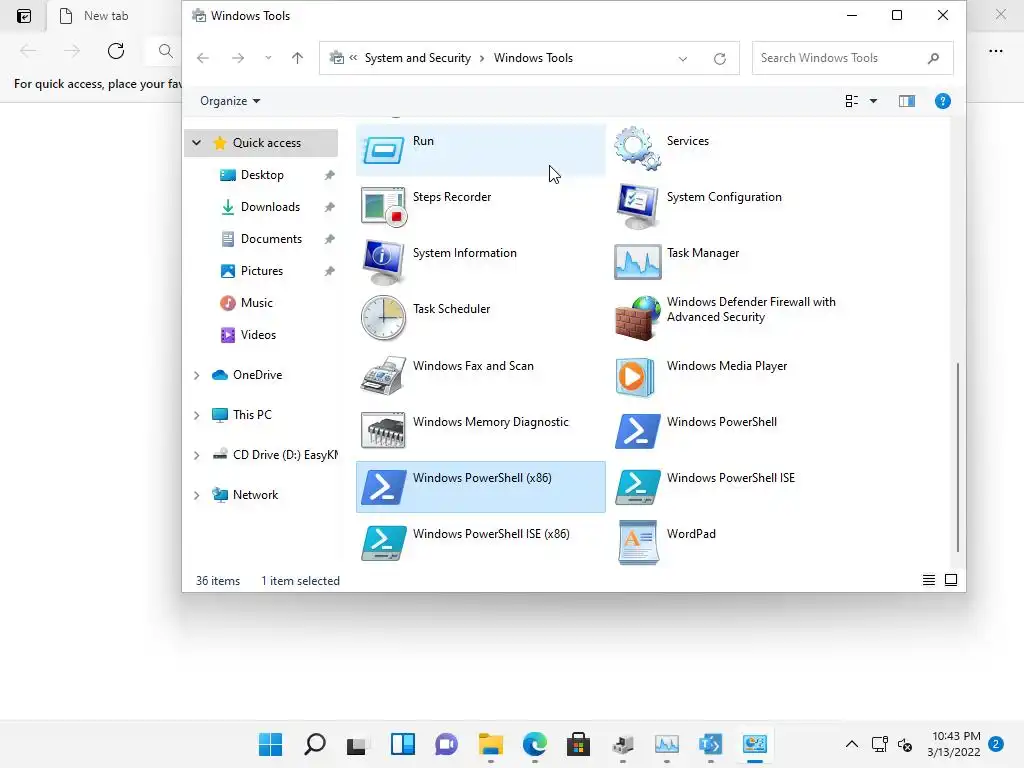Open Windows Defender Firewall icon
Screen dimensions: 1024x768
point(637,318)
